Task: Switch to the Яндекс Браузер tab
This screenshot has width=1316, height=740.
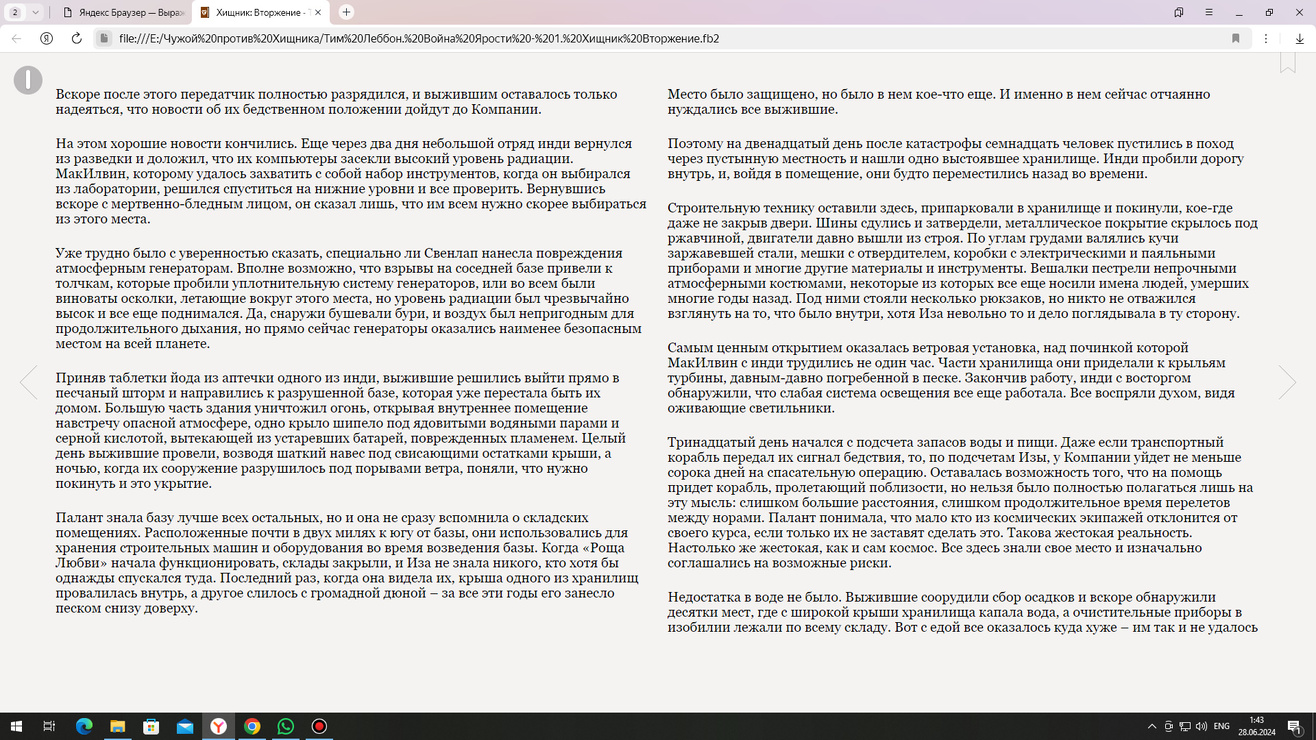Action: (x=122, y=12)
